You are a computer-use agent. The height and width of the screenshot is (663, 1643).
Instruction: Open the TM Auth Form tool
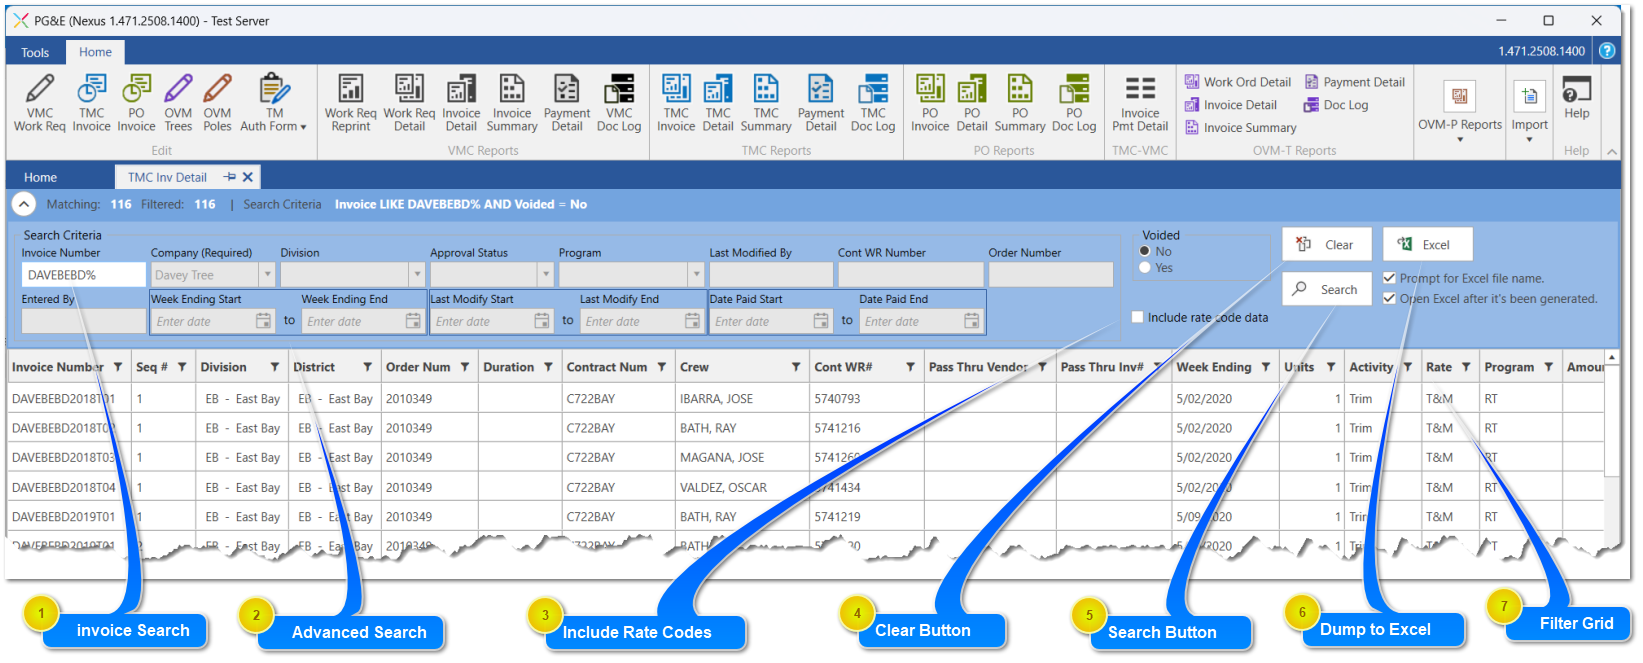[273, 102]
